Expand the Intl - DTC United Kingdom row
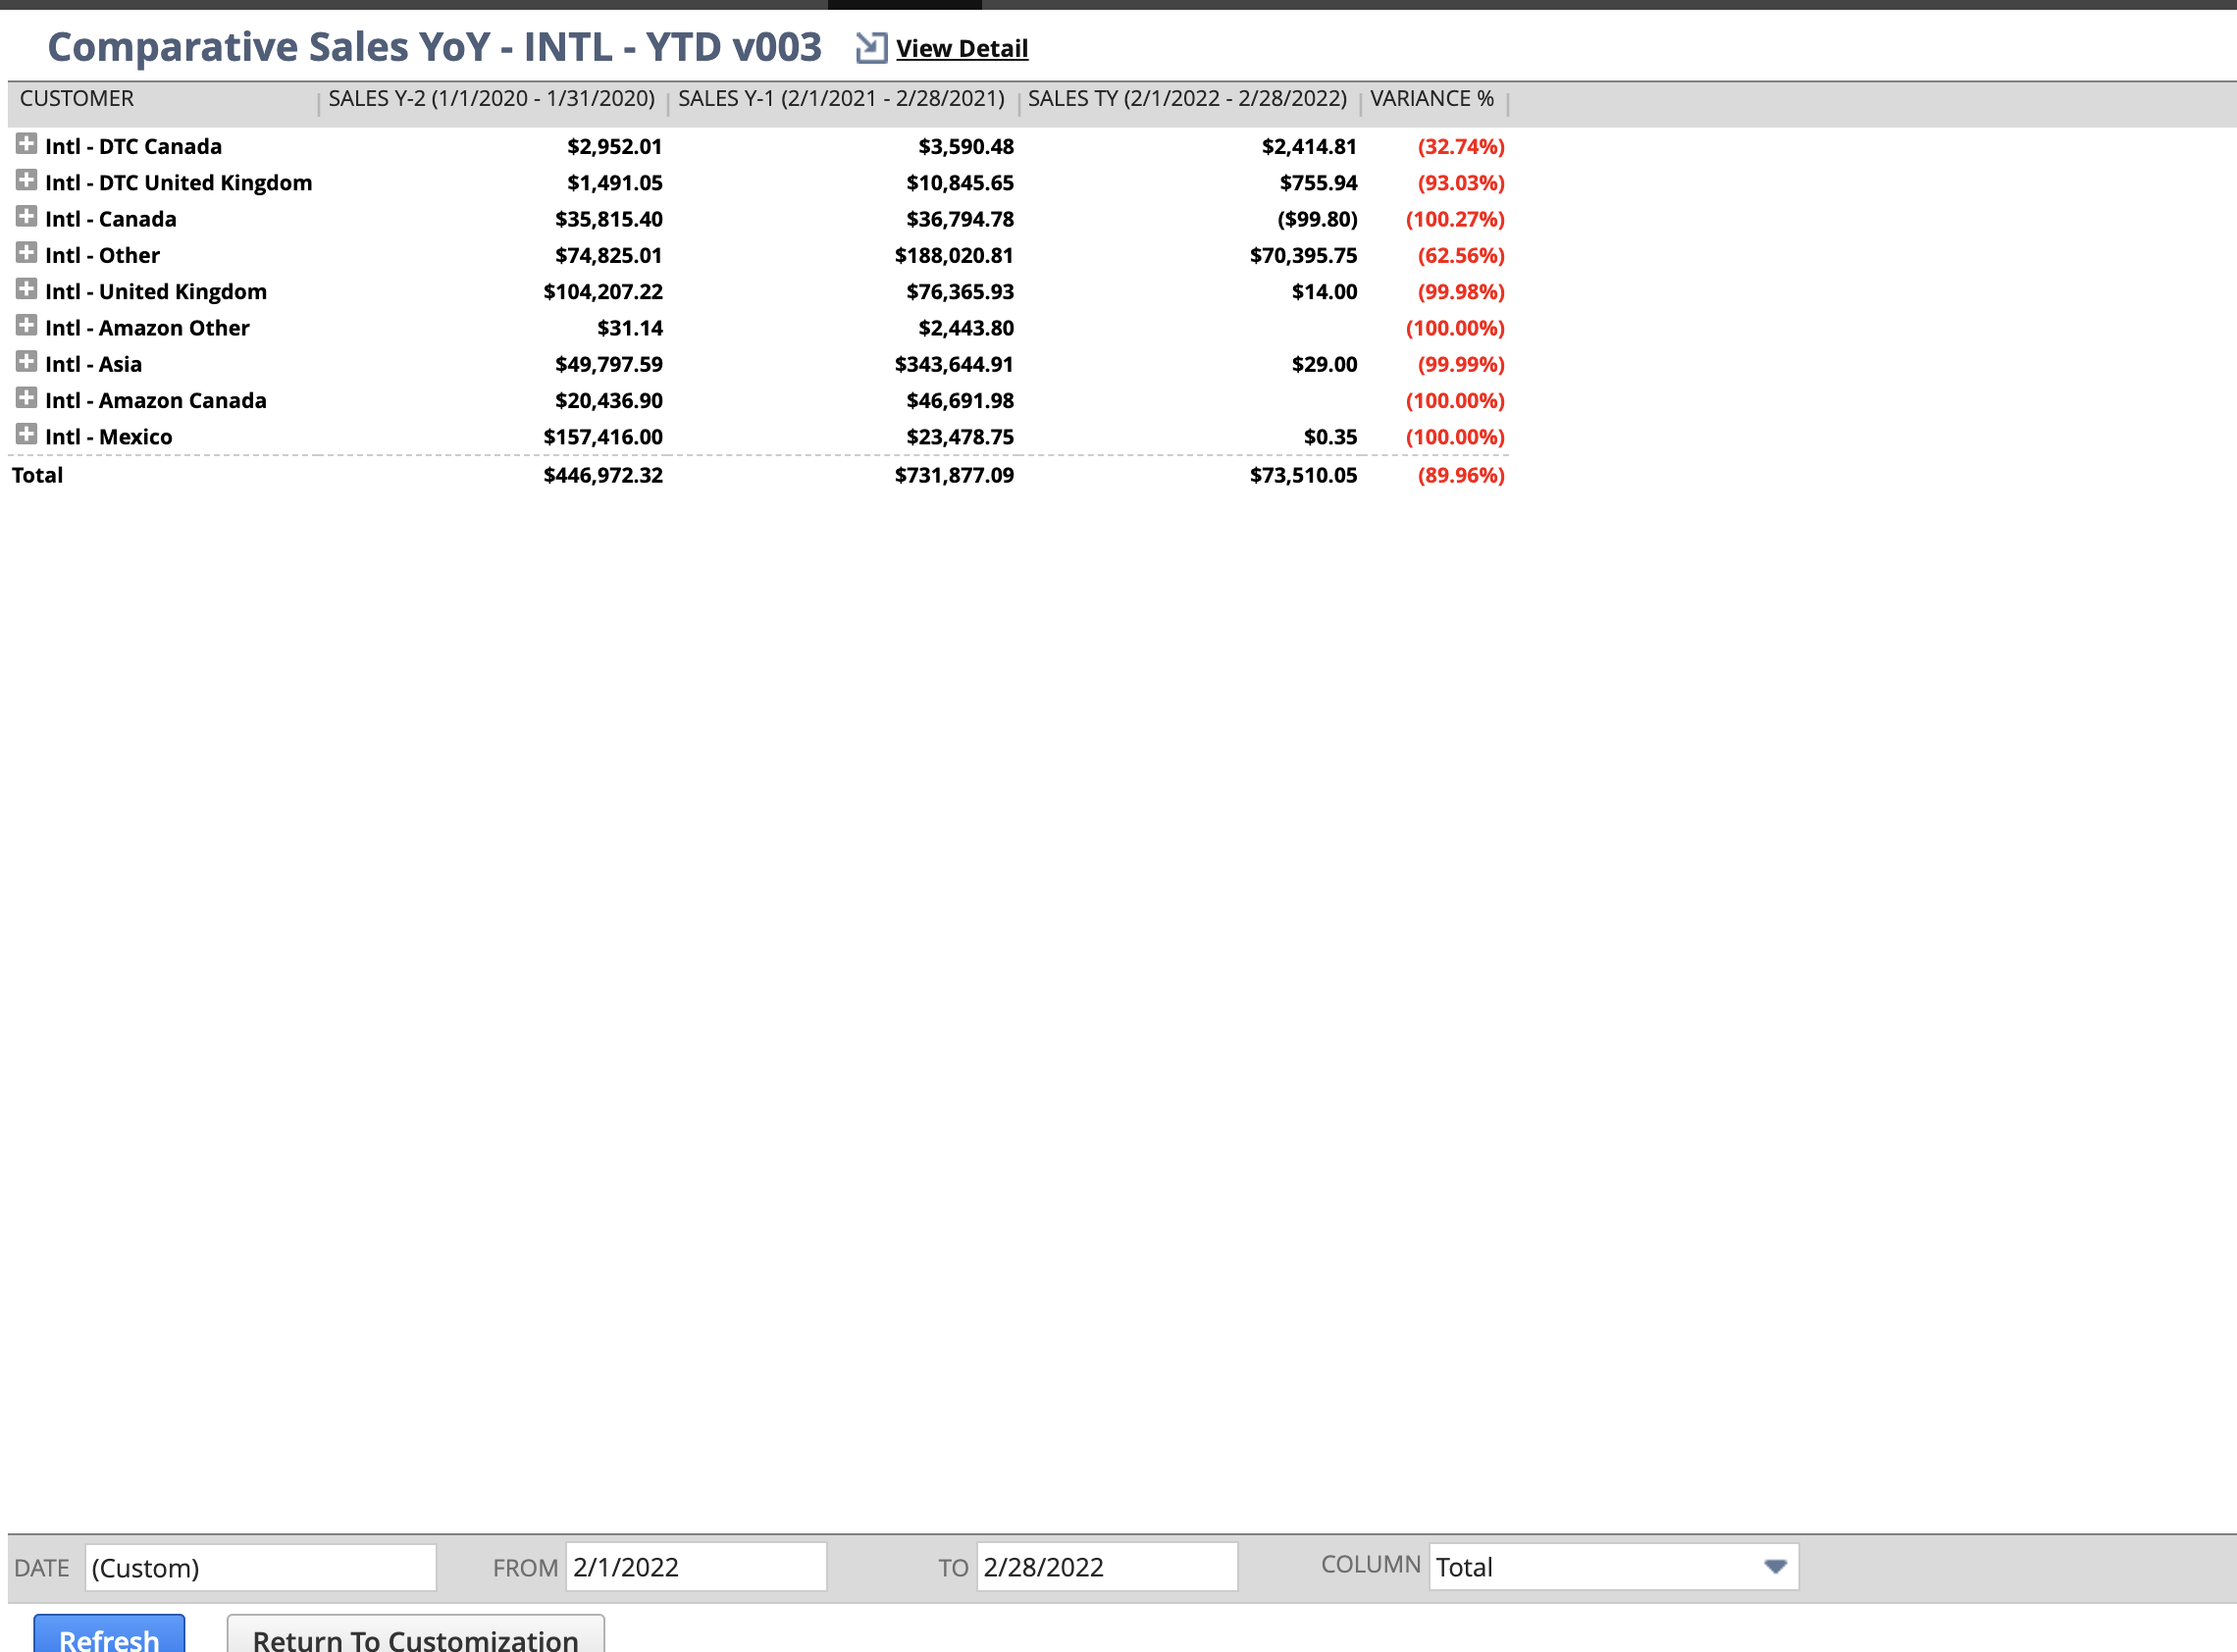Screen dimensions: 2237x1652 [x=27, y=180]
